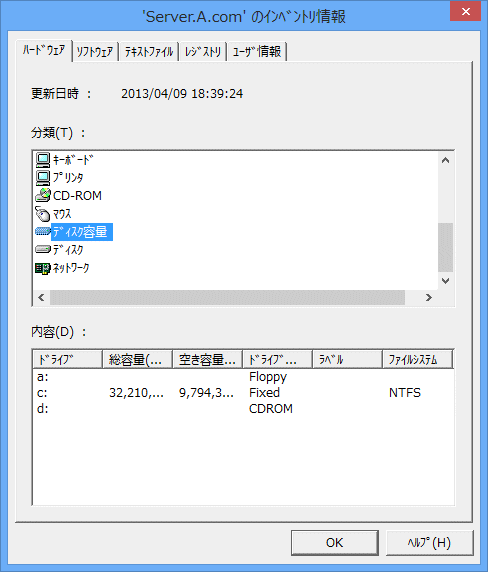Click the キーボード computer icon
This screenshot has width=488, height=572.
coord(43,160)
